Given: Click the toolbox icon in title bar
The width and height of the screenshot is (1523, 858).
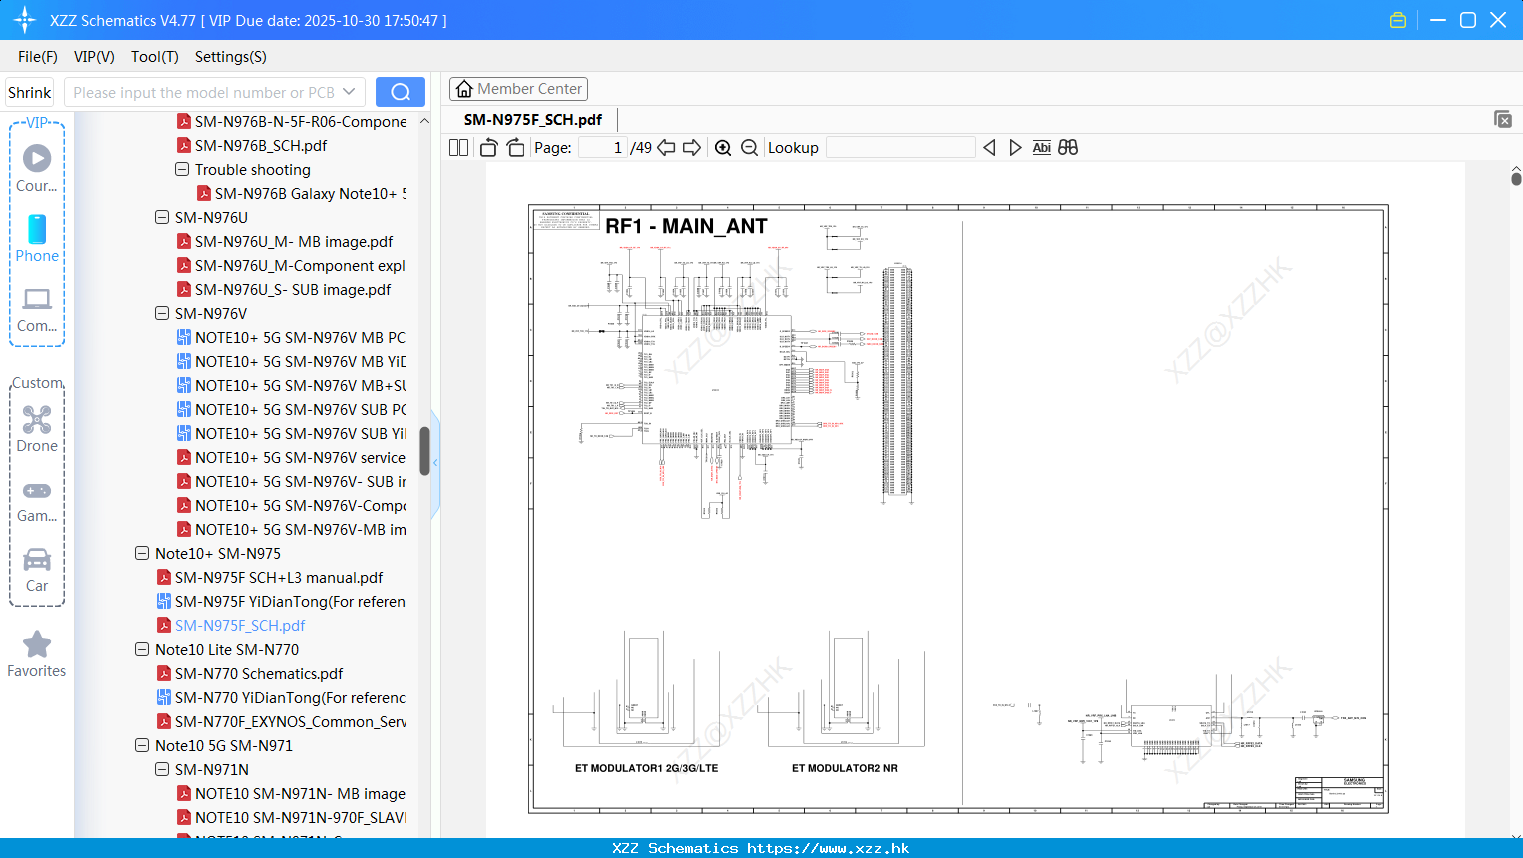Looking at the screenshot, I should pyautogui.click(x=1398, y=20).
